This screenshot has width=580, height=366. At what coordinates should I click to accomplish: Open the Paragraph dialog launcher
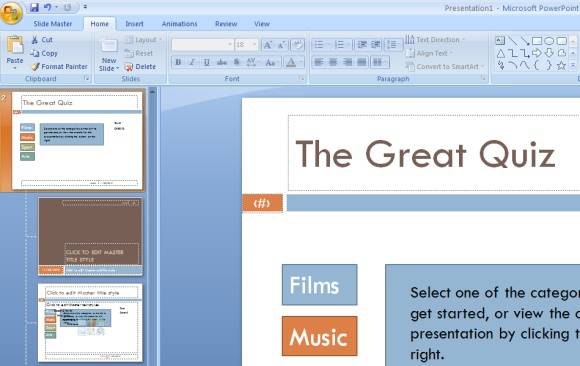coord(483,78)
